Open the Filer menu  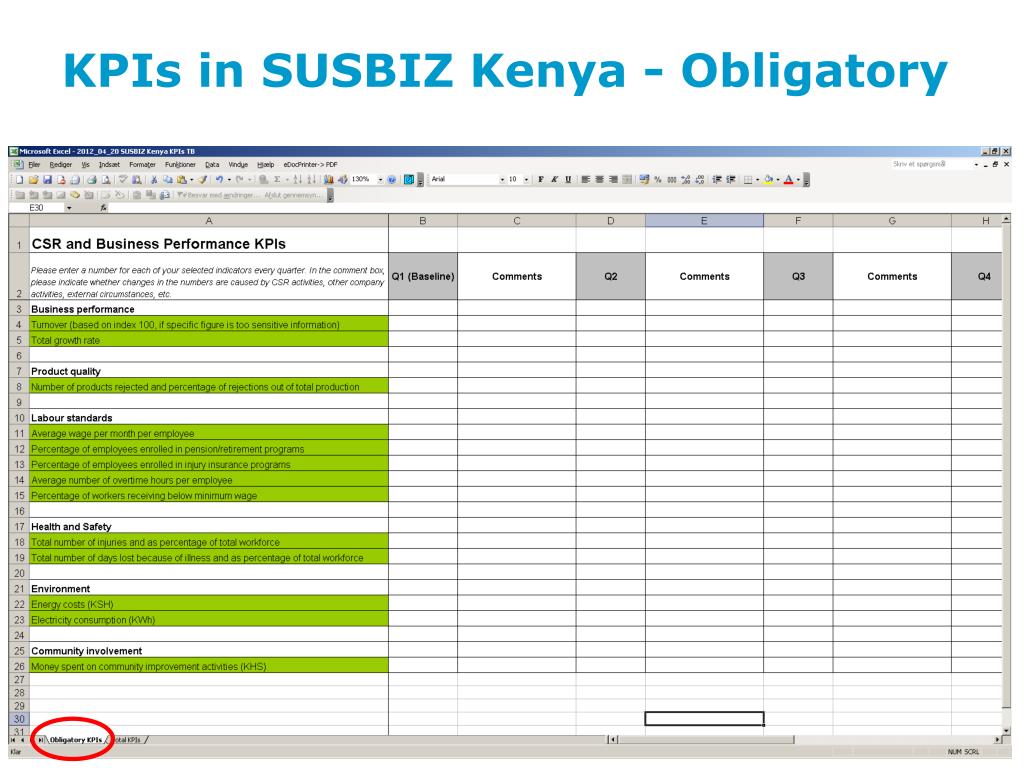[34, 165]
